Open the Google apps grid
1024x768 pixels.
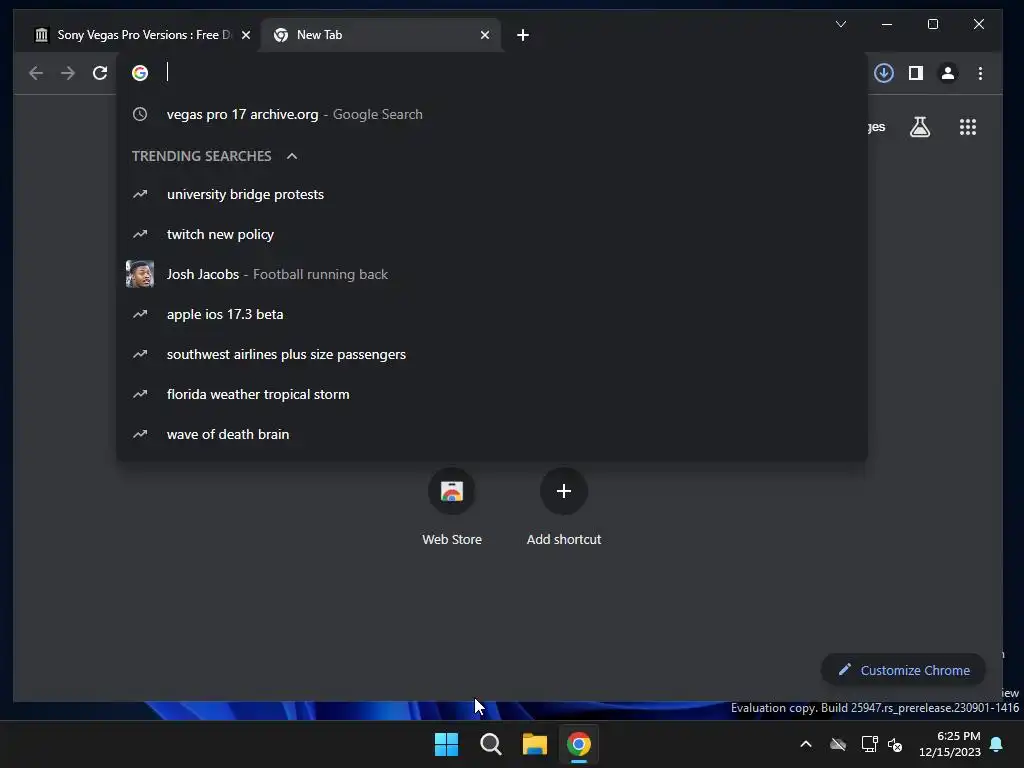[968, 127]
